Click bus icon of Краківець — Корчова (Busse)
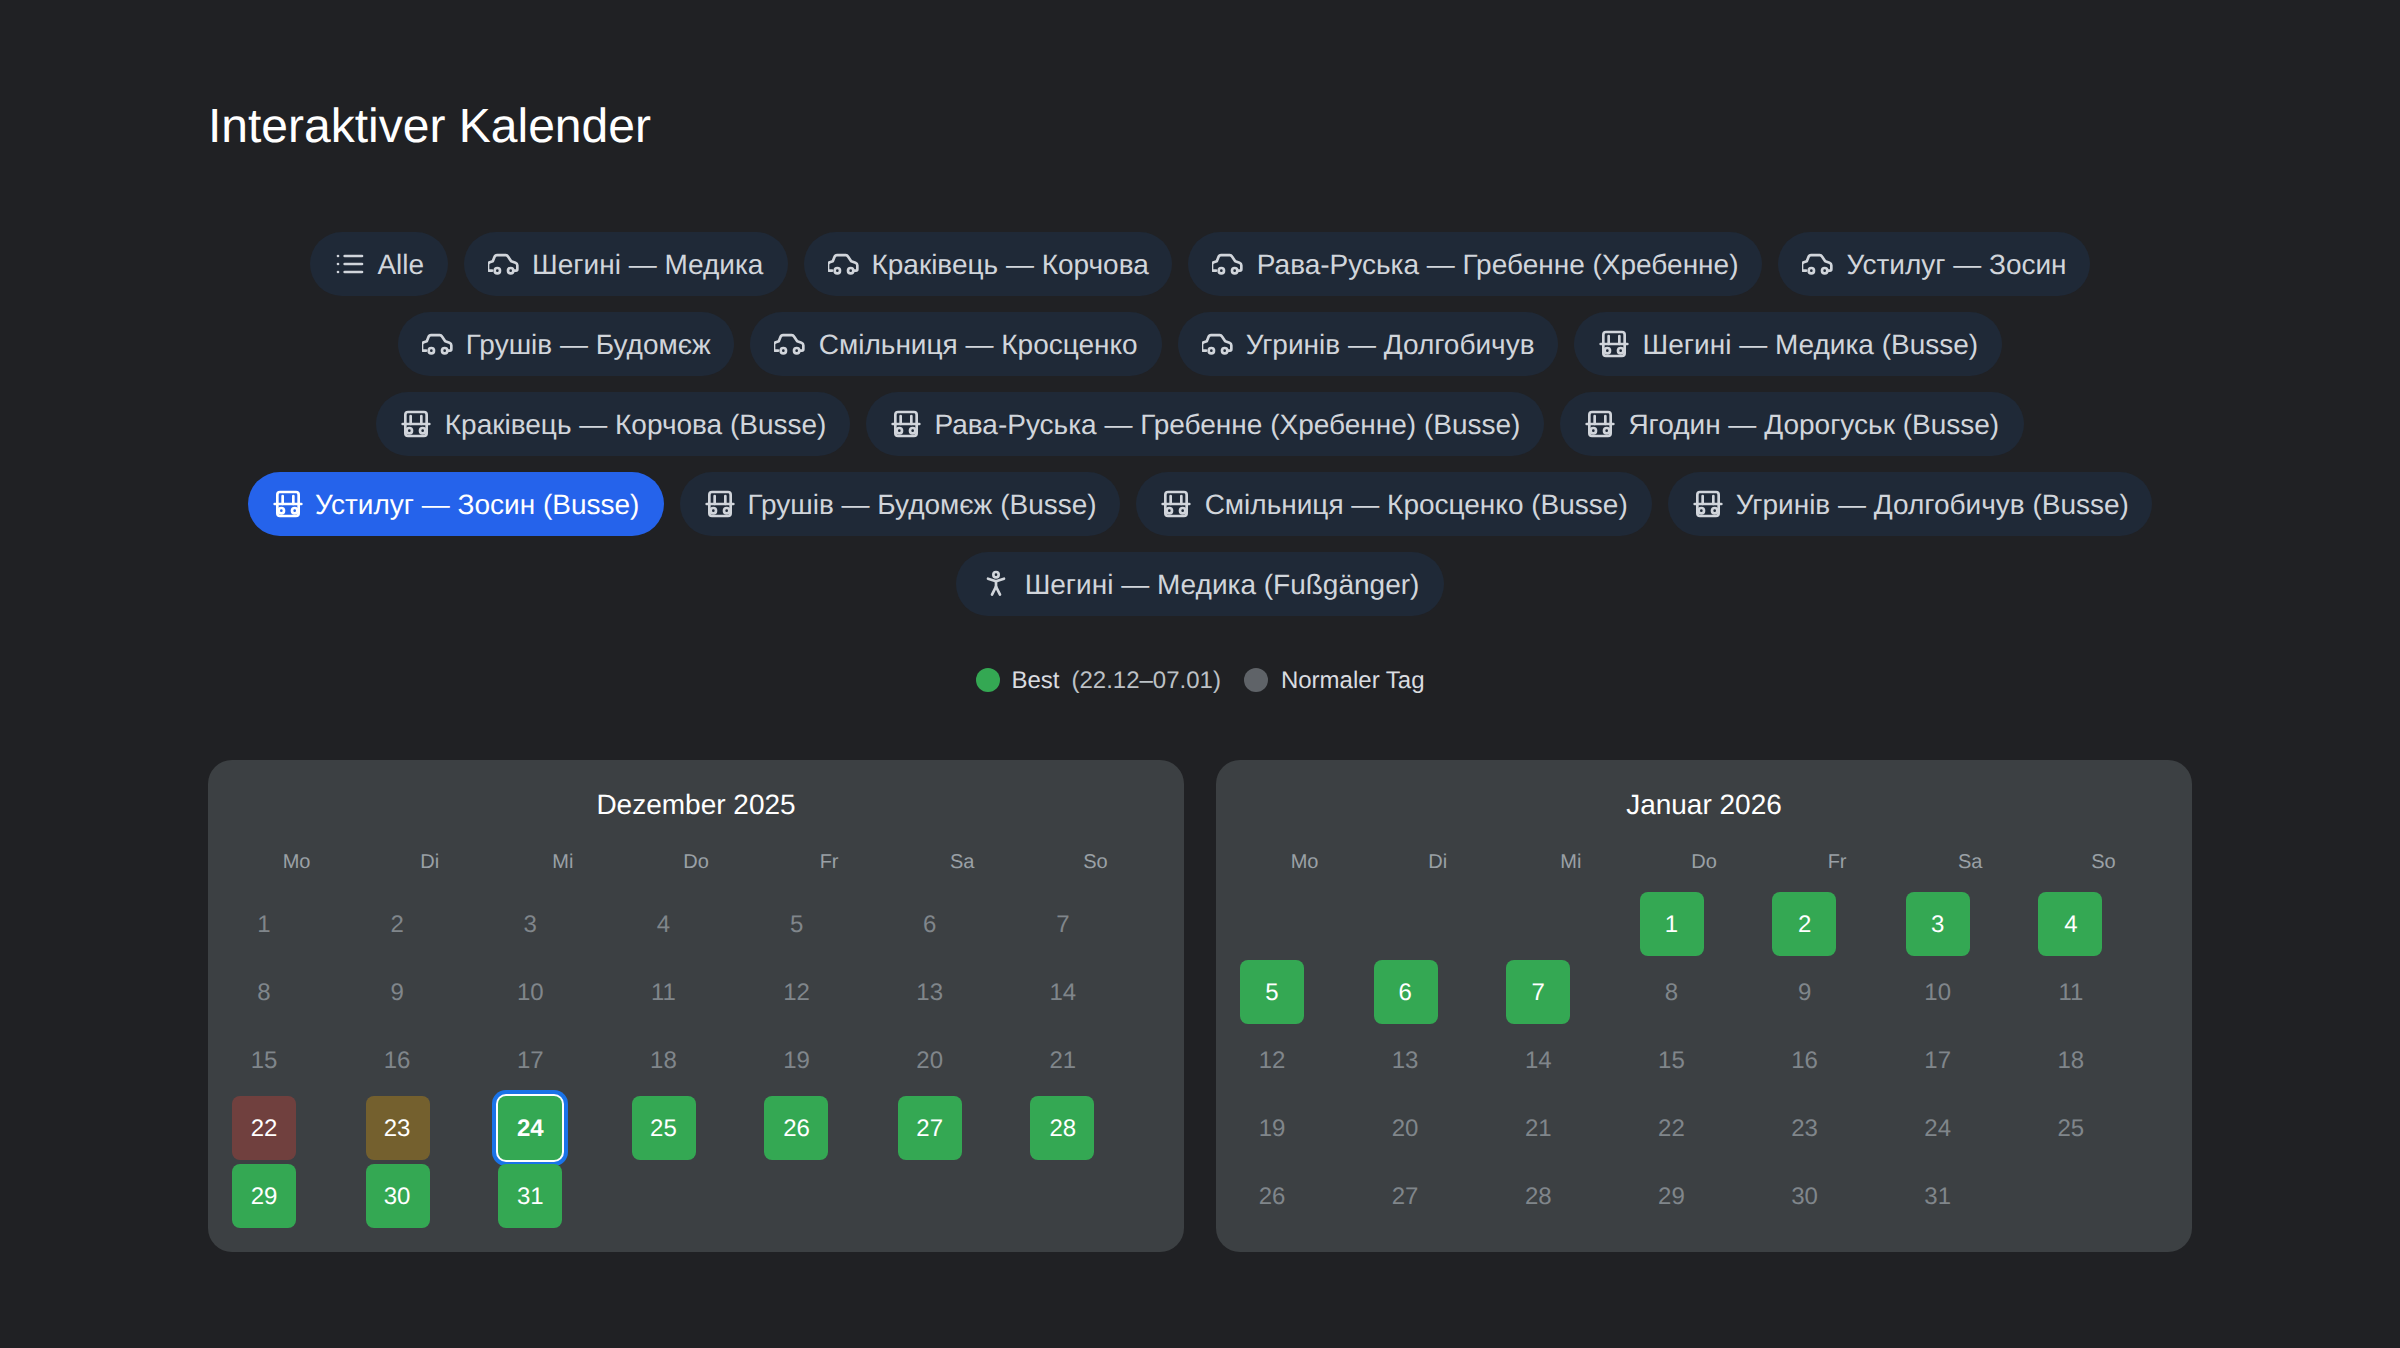 pos(415,424)
